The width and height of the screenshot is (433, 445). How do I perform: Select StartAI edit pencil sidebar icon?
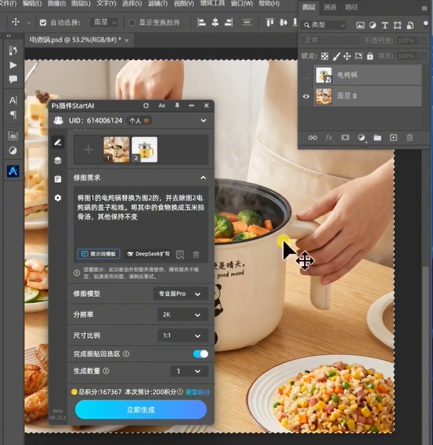(58, 142)
